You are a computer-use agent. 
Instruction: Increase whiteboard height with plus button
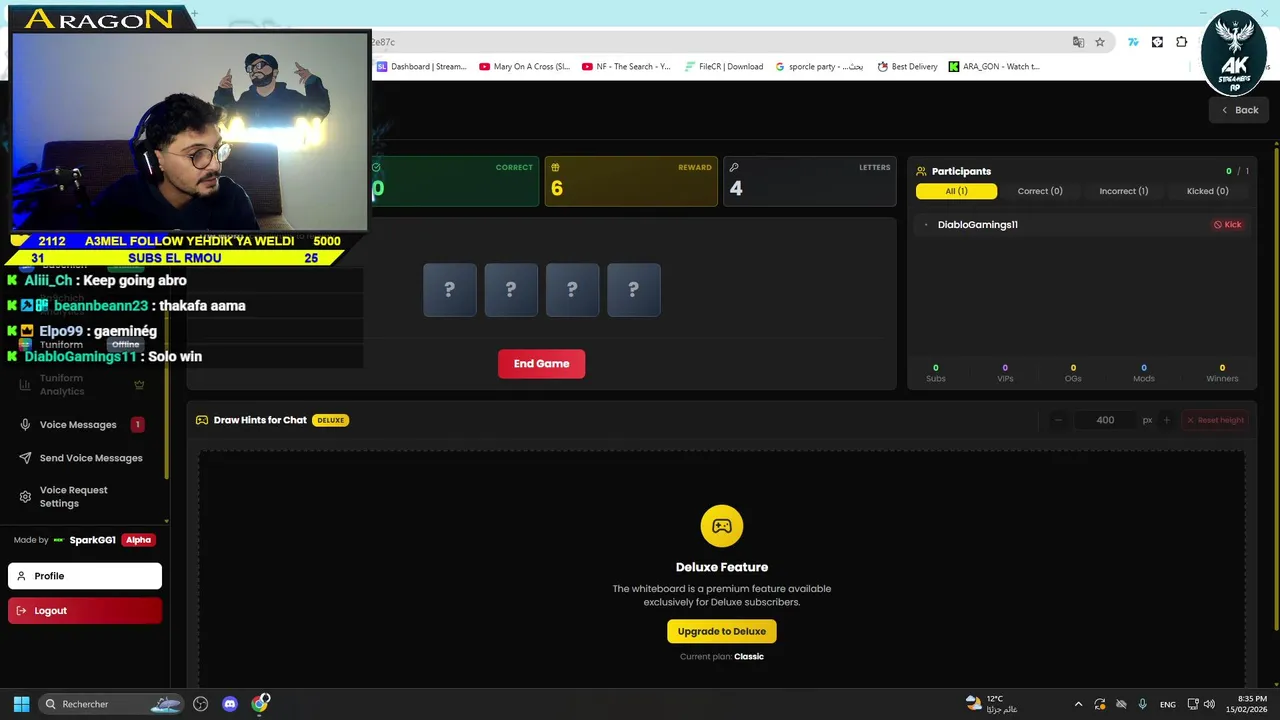click(1166, 420)
